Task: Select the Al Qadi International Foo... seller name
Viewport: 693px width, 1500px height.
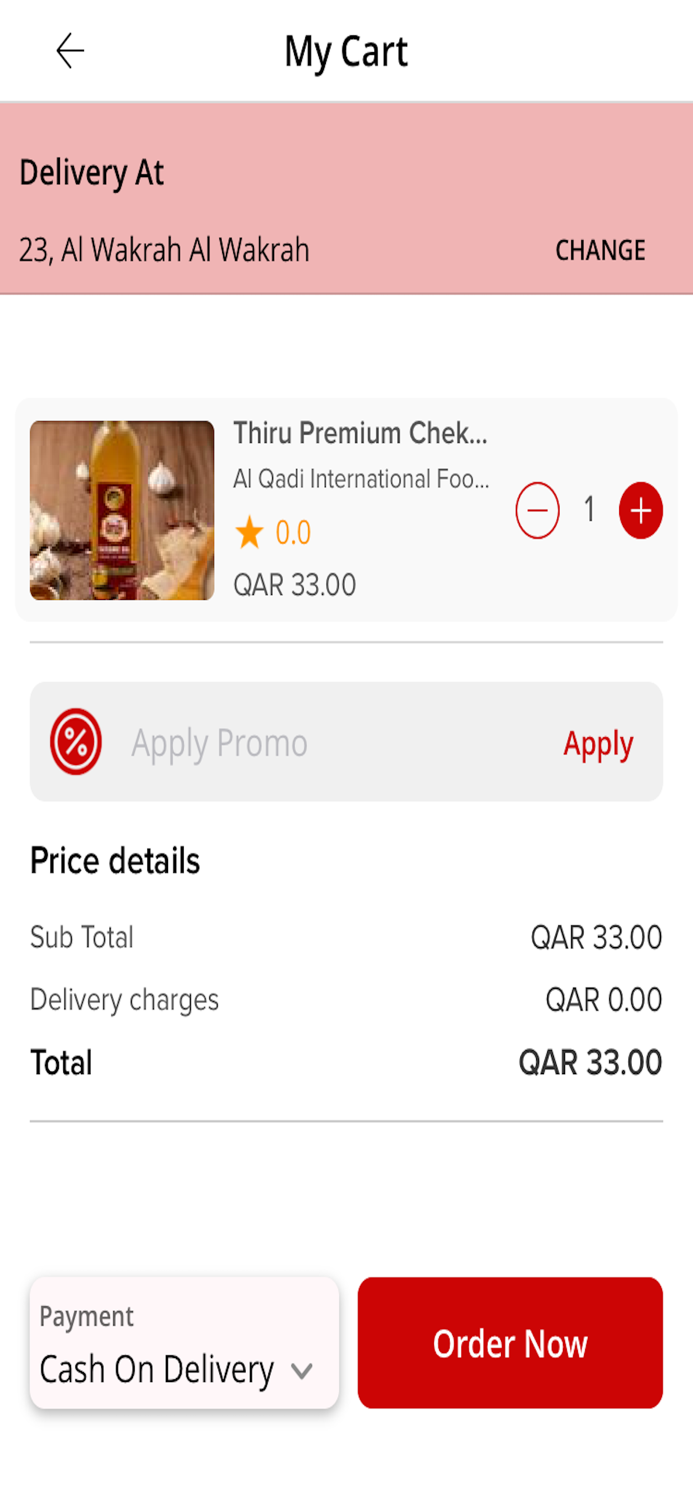Action: [x=362, y=479]
